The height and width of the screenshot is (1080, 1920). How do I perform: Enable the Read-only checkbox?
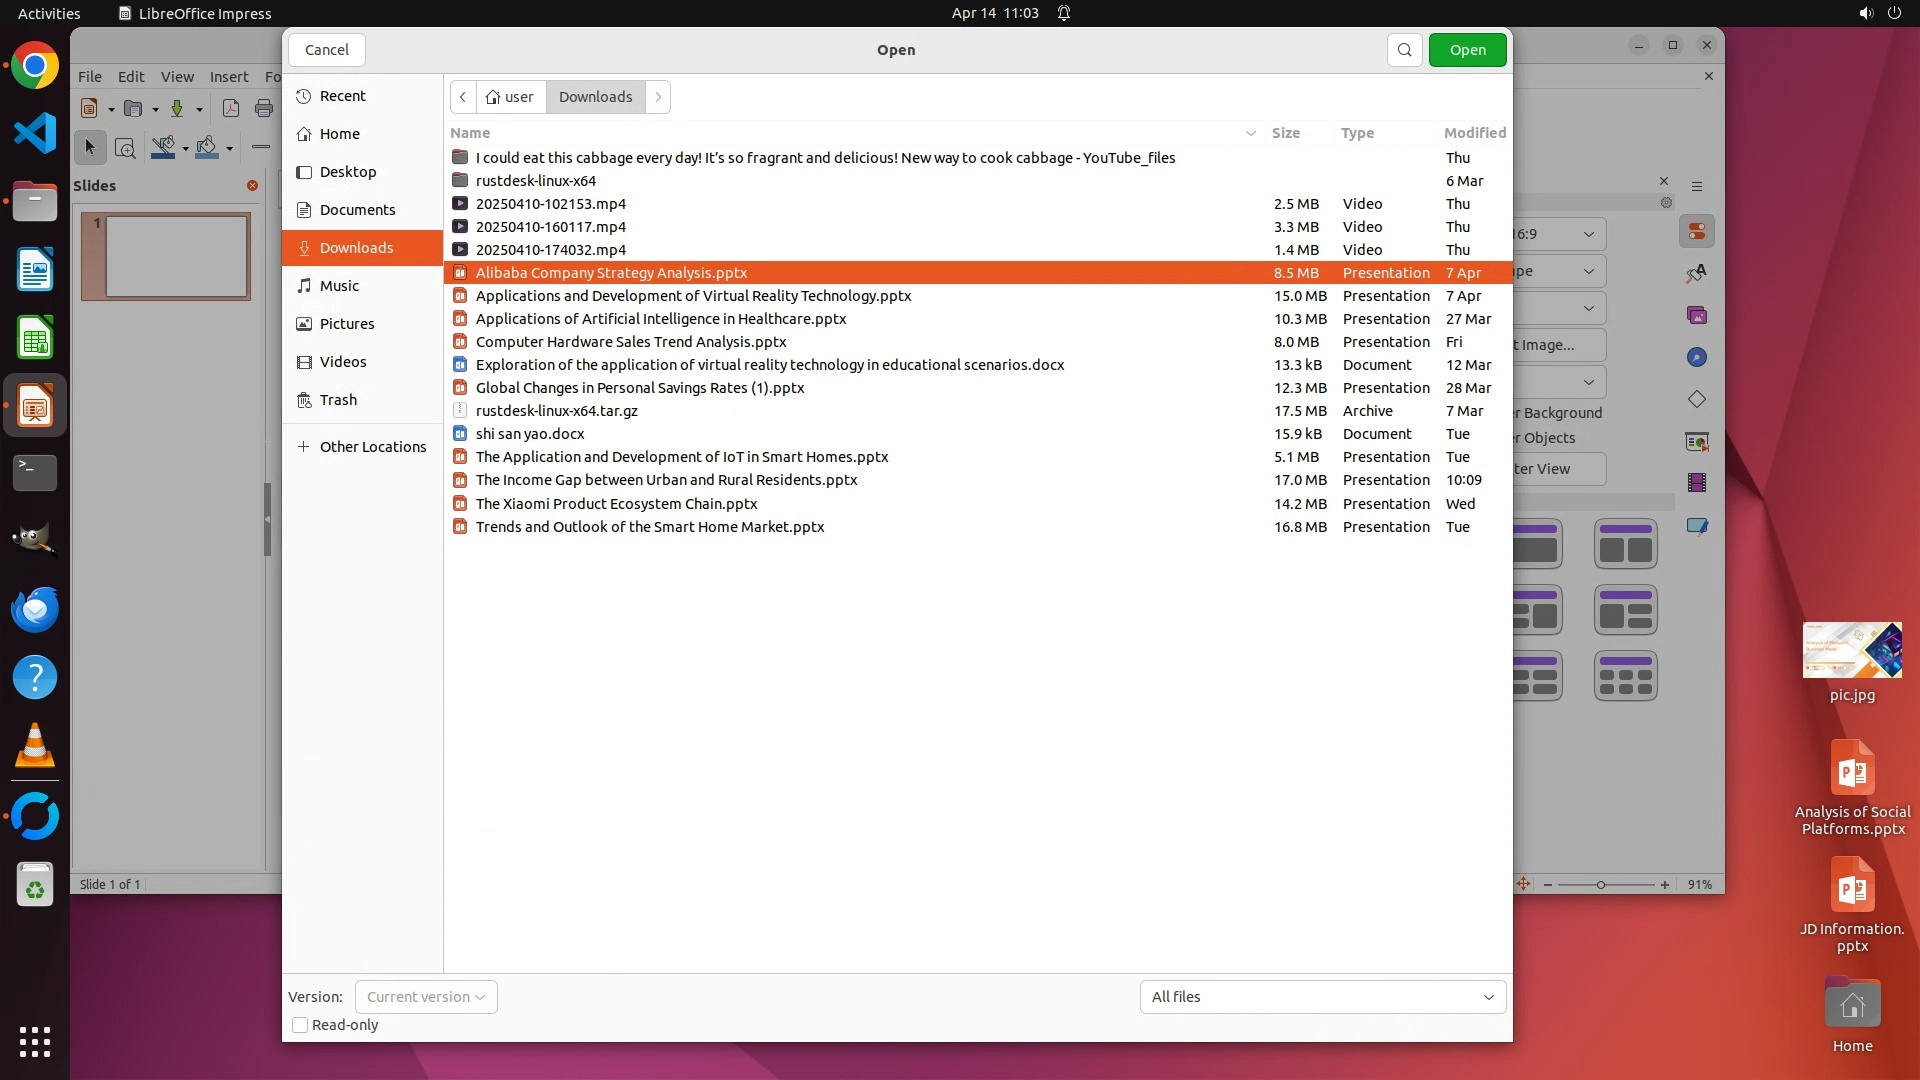[300, 1025]
